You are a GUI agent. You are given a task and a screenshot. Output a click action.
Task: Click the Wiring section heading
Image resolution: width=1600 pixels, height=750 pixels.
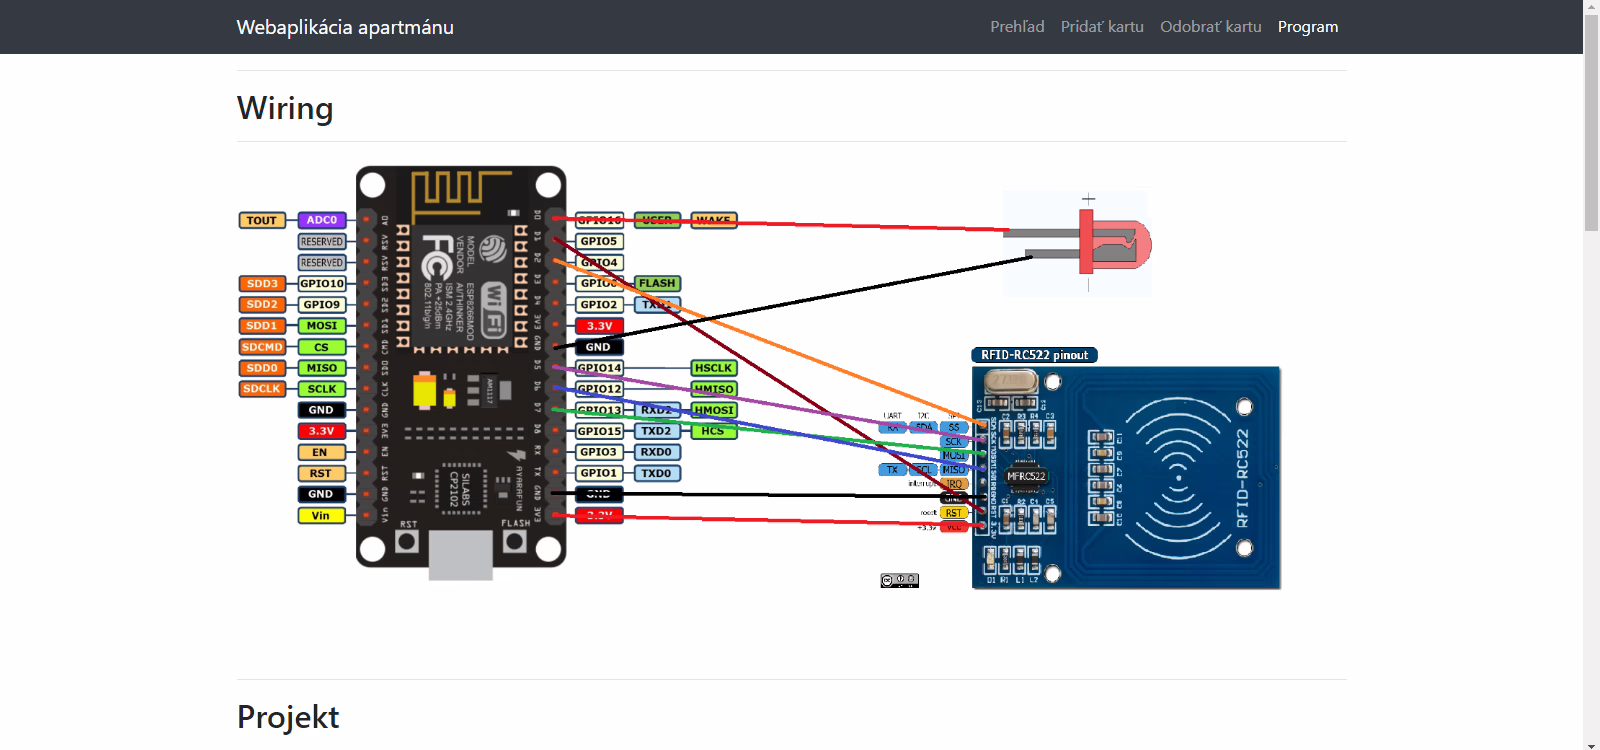click(285, 108)
